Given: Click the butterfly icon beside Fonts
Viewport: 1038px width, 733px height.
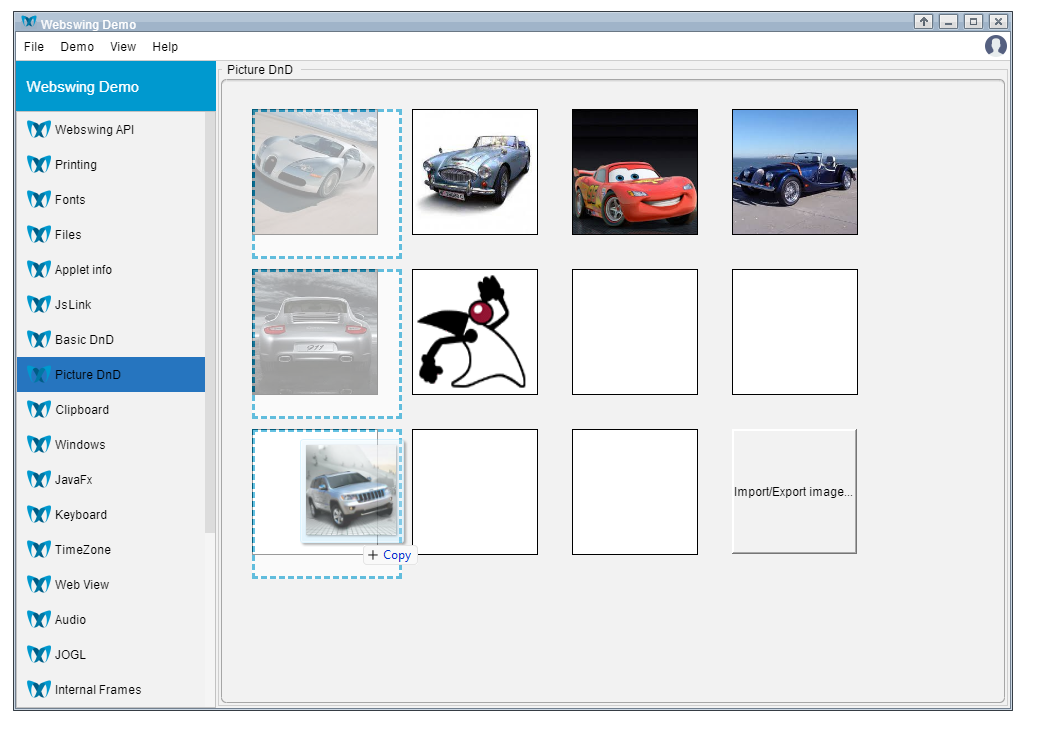Looking at the screenshot, I should tap(39, 199).
